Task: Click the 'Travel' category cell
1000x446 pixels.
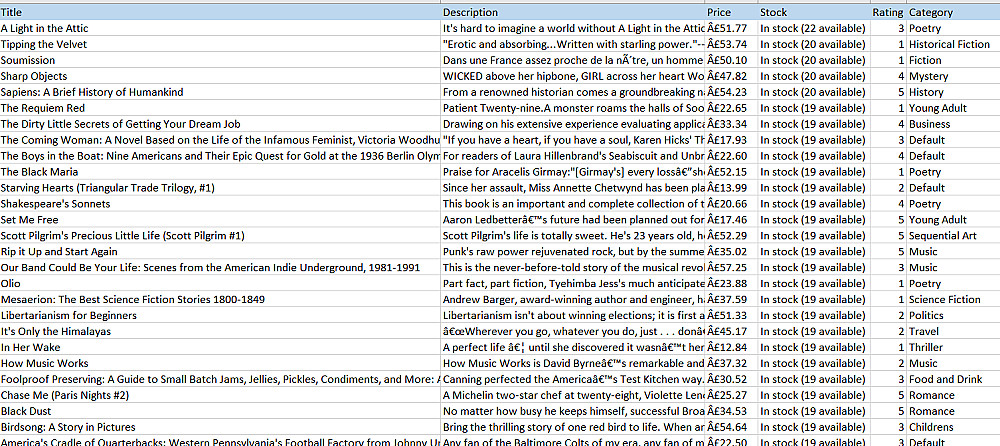Action: [953, 331]
